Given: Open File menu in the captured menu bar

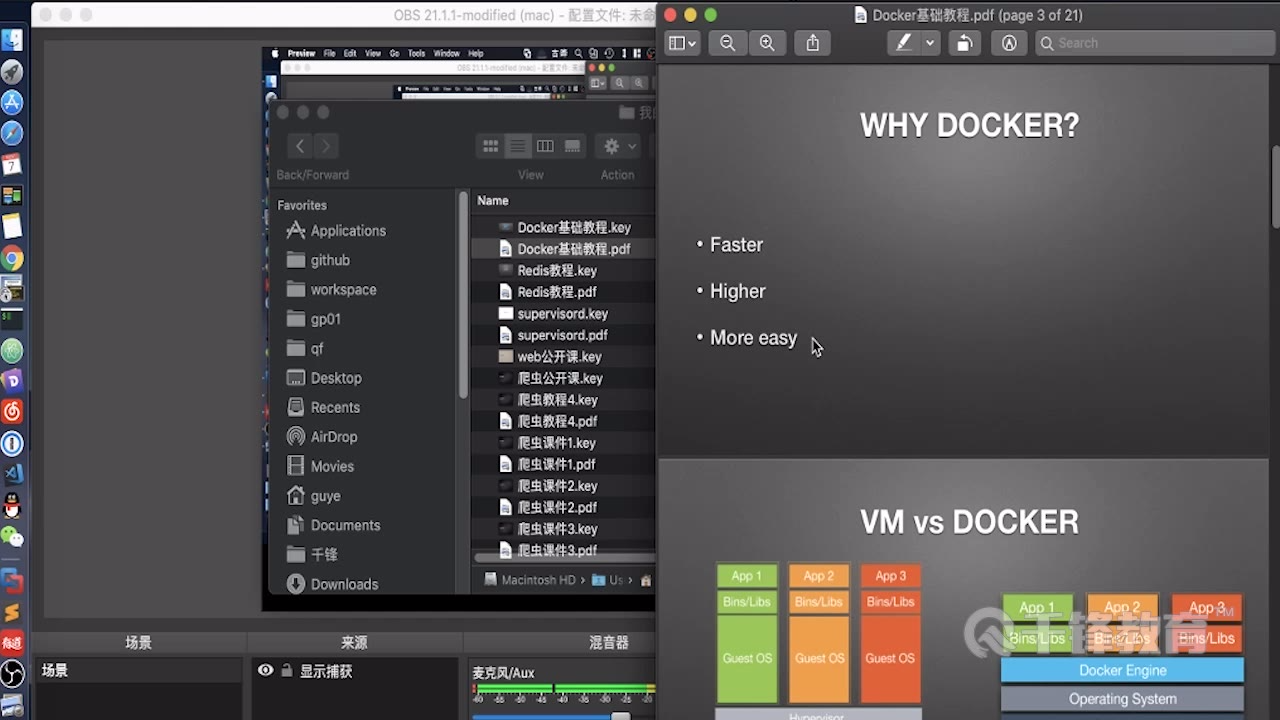Looking at the screenshot, I should click(x=329, y=54).
